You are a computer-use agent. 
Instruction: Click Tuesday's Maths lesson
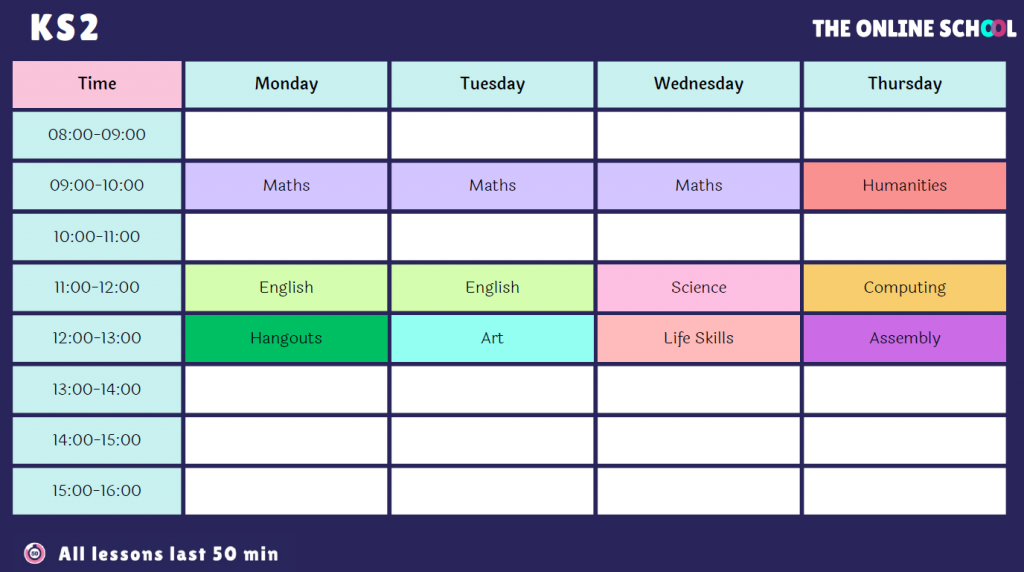tap(492, 185)
